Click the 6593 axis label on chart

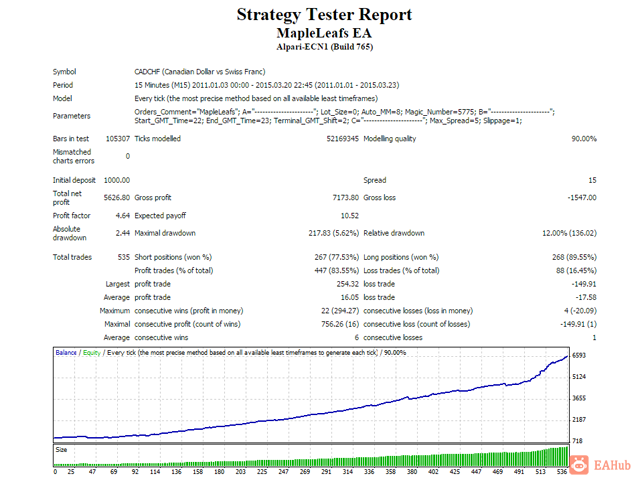point(579,356)
